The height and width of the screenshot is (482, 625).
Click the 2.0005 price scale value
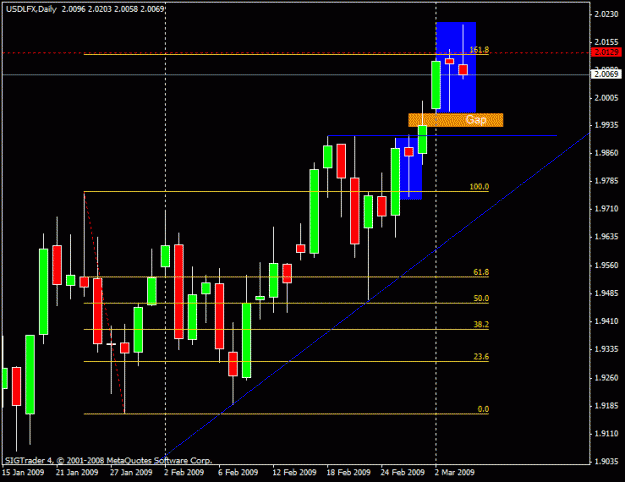pyautogui.click(x=607, y=98)
